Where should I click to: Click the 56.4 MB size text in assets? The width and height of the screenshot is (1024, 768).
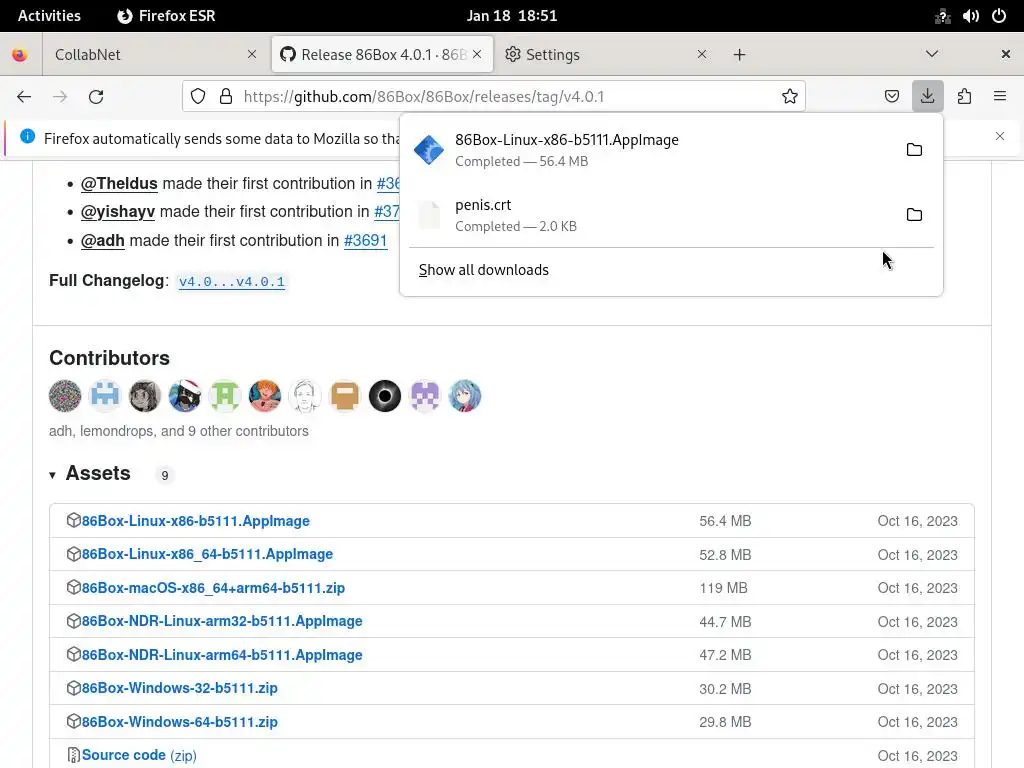click(x=725, y=521)
